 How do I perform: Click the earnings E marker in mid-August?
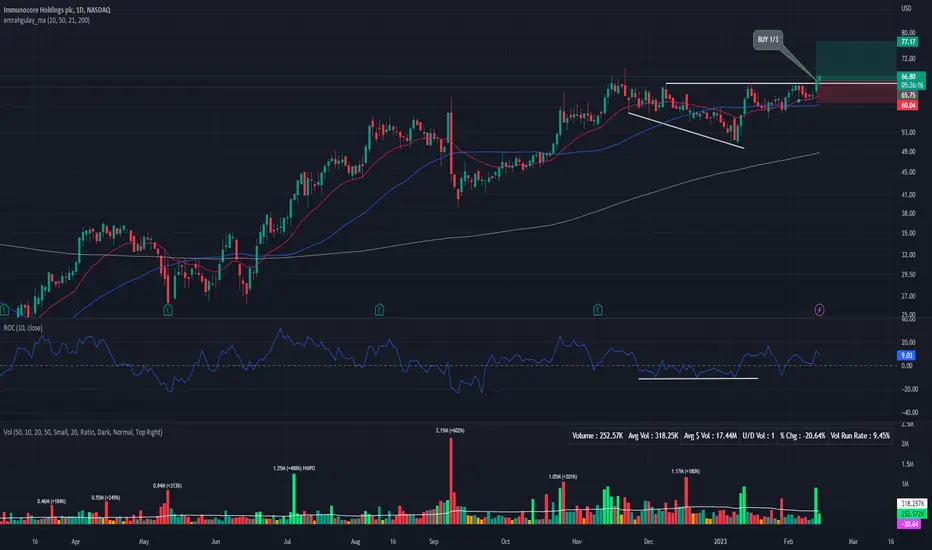click(379, 310)
